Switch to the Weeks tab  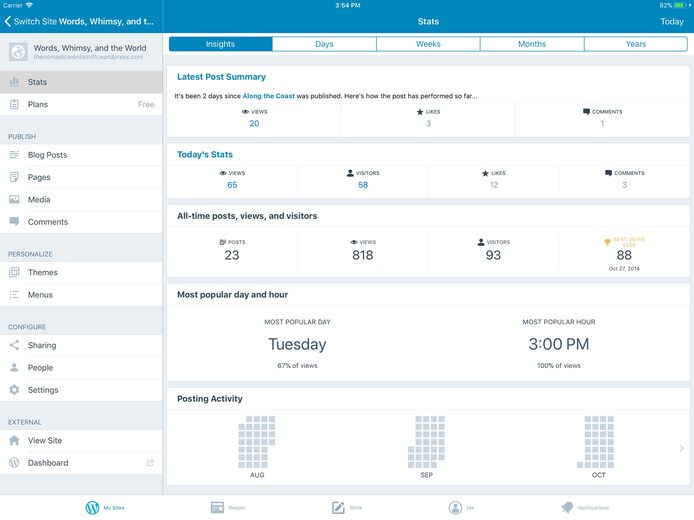428,44
